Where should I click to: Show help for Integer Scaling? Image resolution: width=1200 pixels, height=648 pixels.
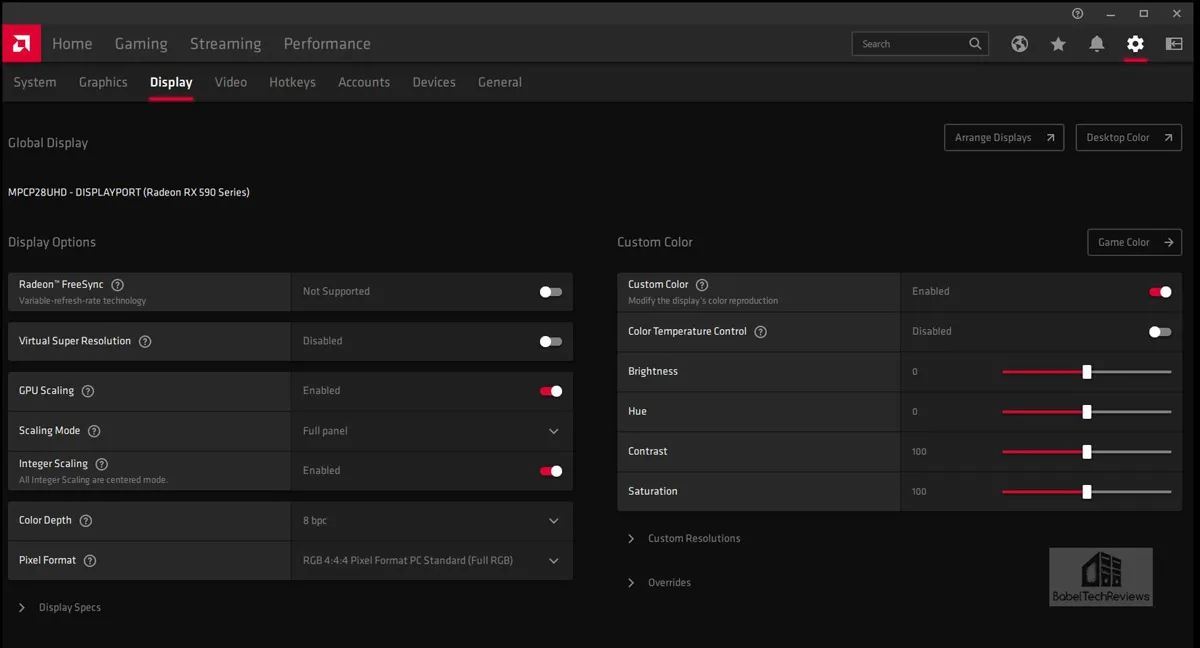pyautogui.click(x=102, y=464)
